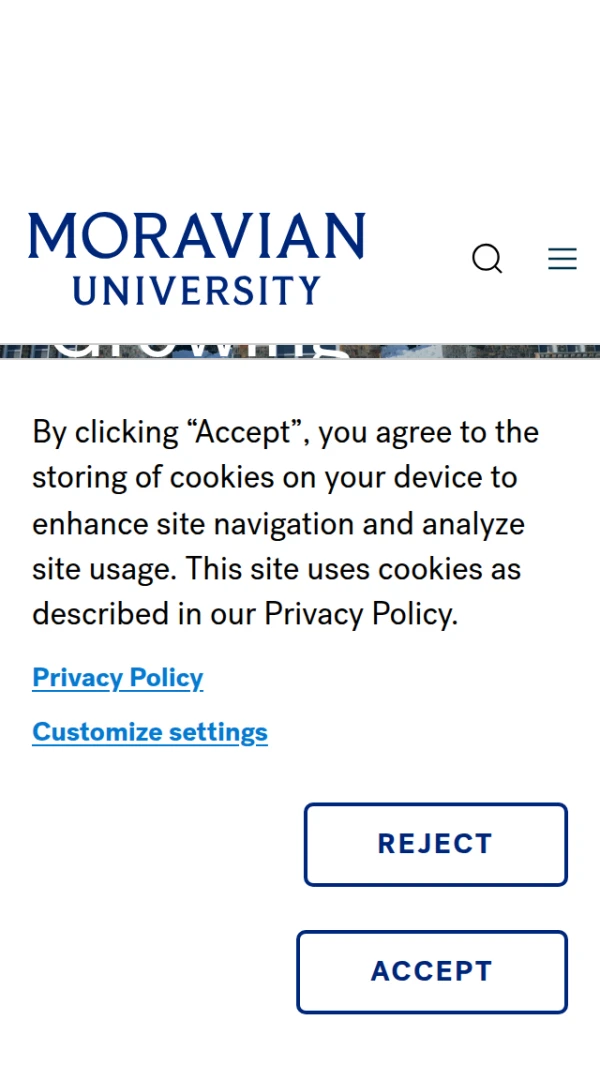600x1065 pixels.
Task: Click the "site usage. This site uses cookies" line
Action: (276, 569)
